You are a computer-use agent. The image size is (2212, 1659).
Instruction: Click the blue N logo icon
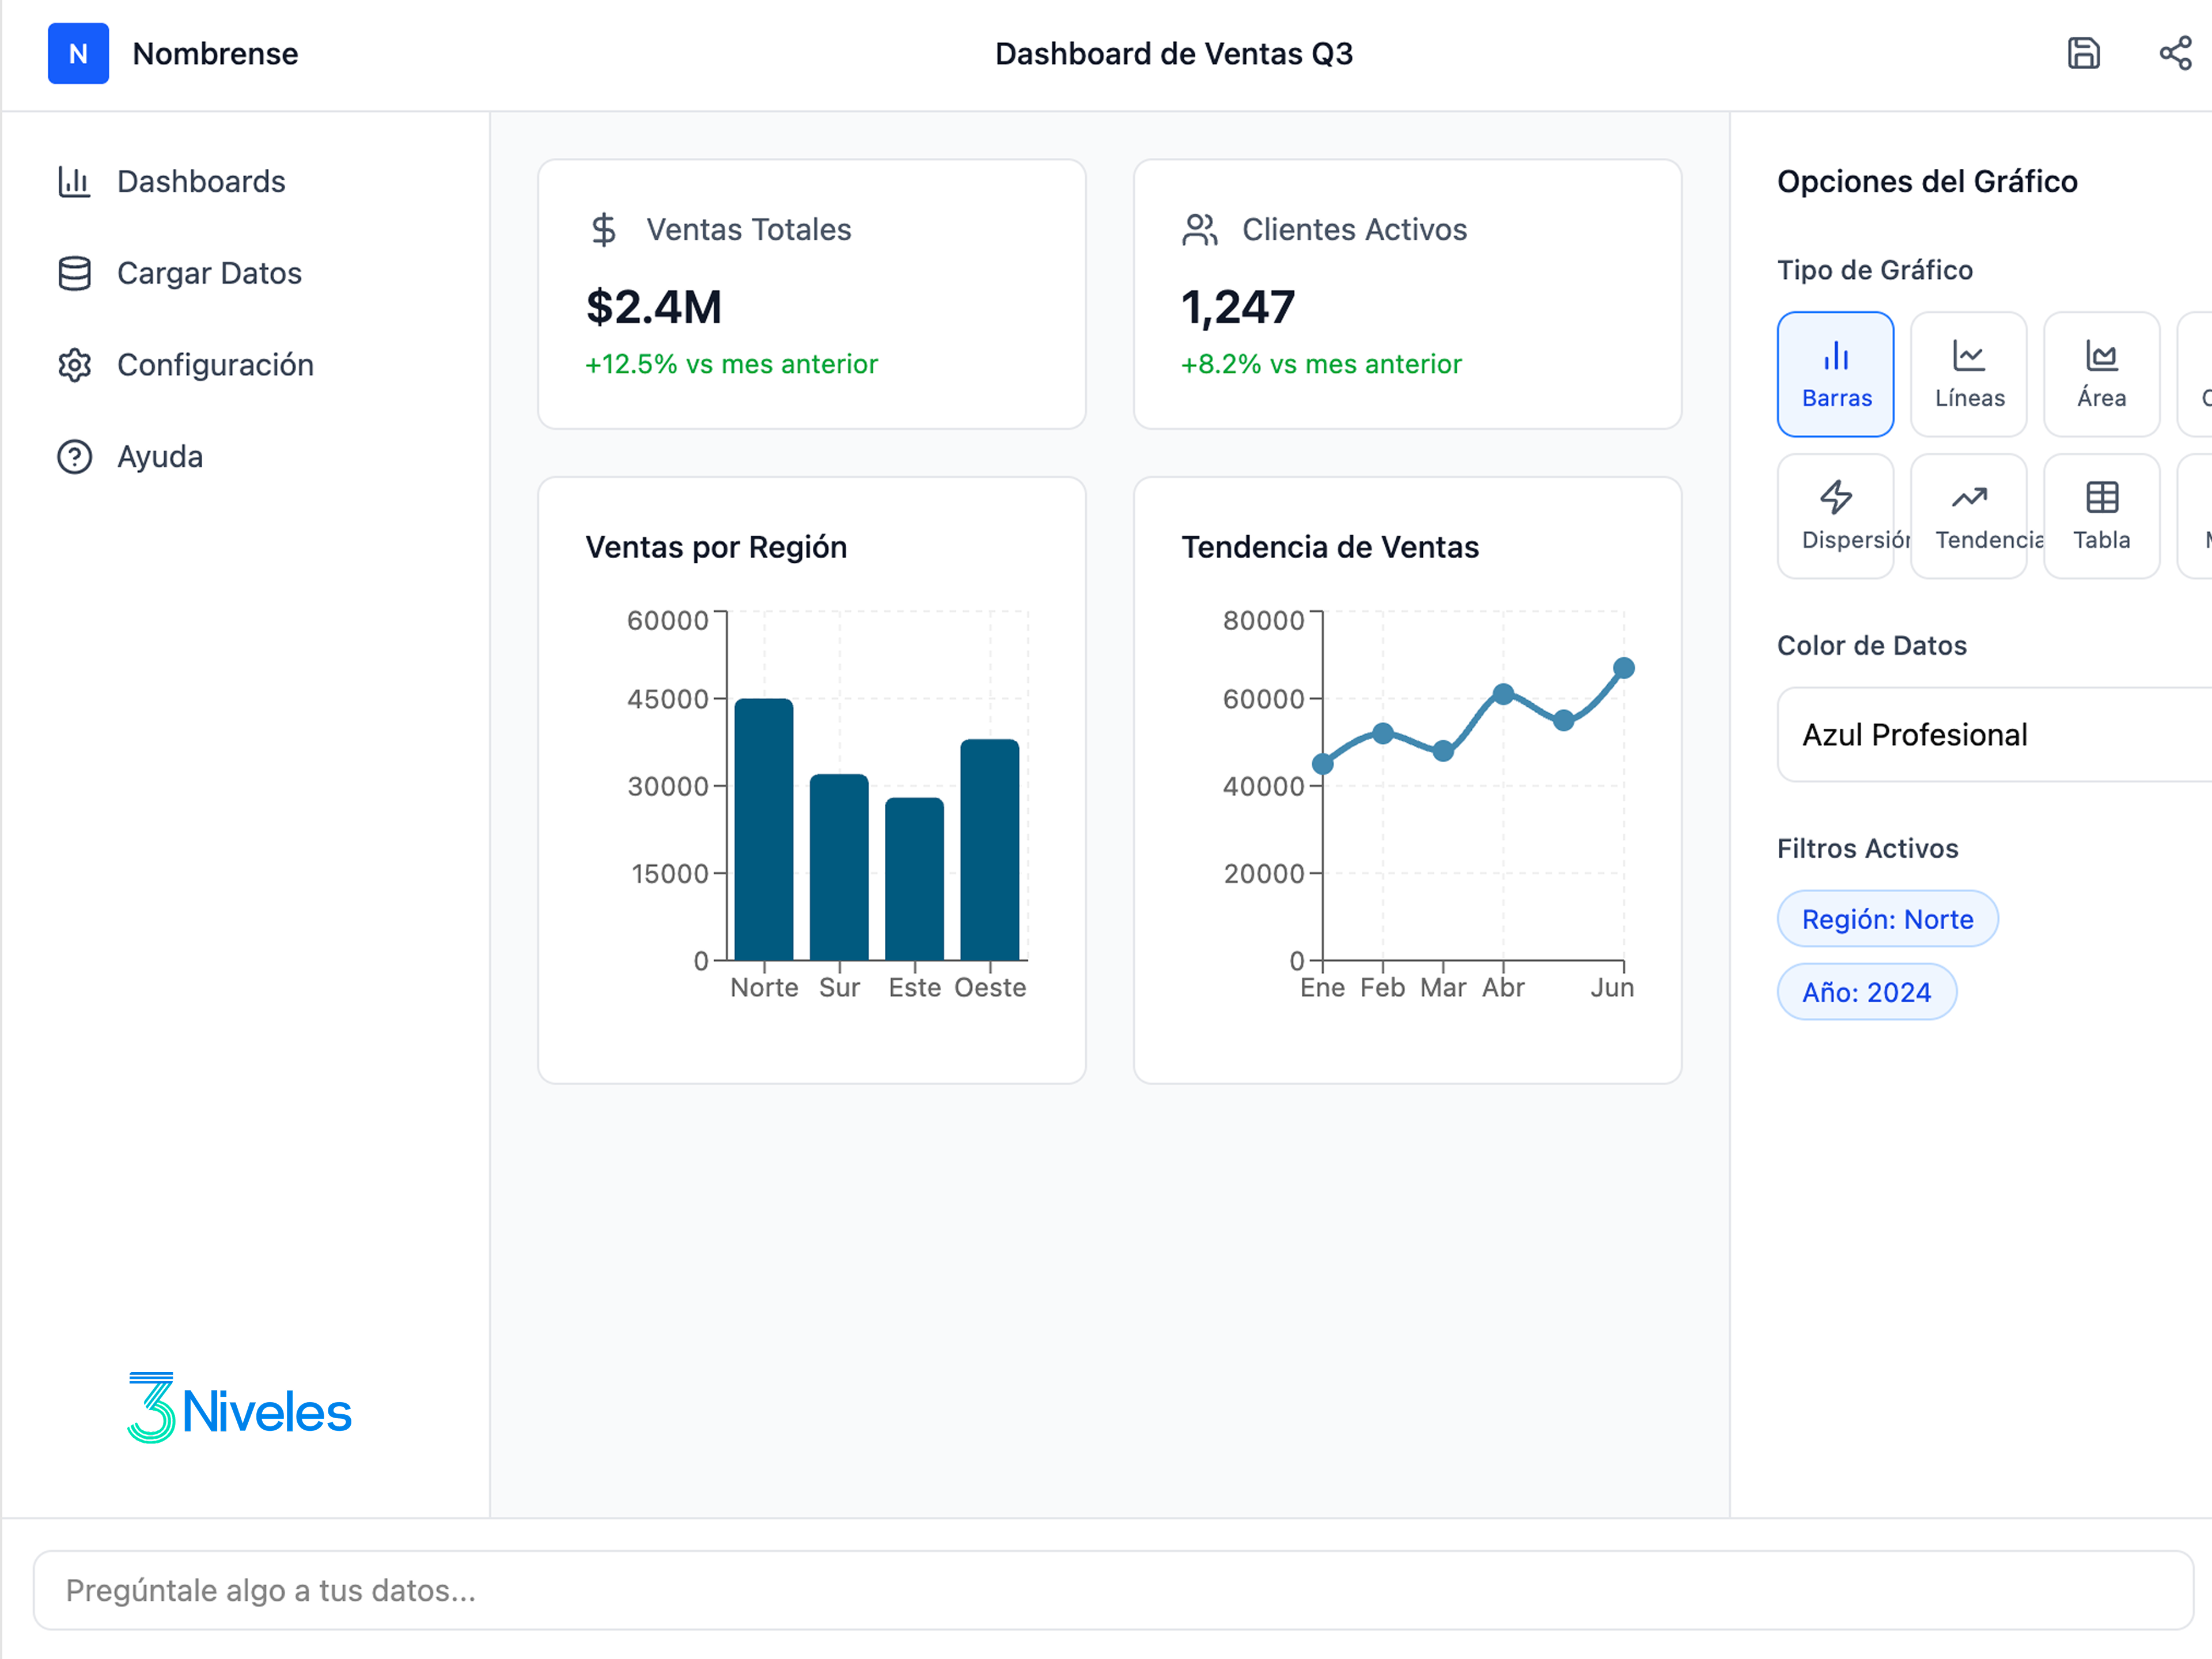coord(78,53)
